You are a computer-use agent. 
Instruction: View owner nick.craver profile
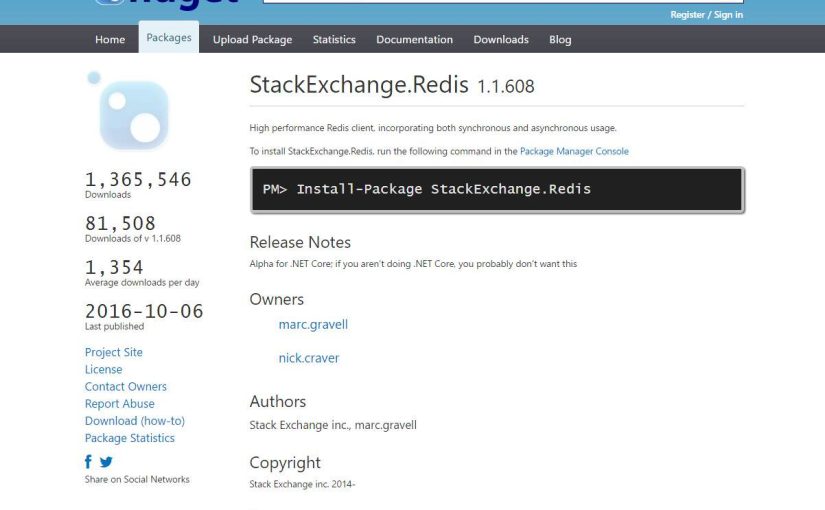pyautogui.click(x=309, y=358)
